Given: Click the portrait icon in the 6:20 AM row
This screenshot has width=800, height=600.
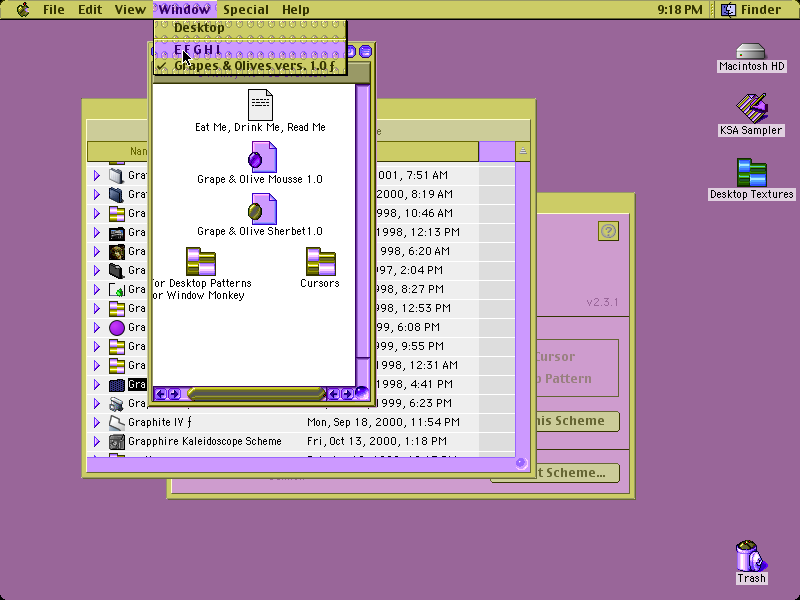Looking at the screenshot, I should click(117, 252).
